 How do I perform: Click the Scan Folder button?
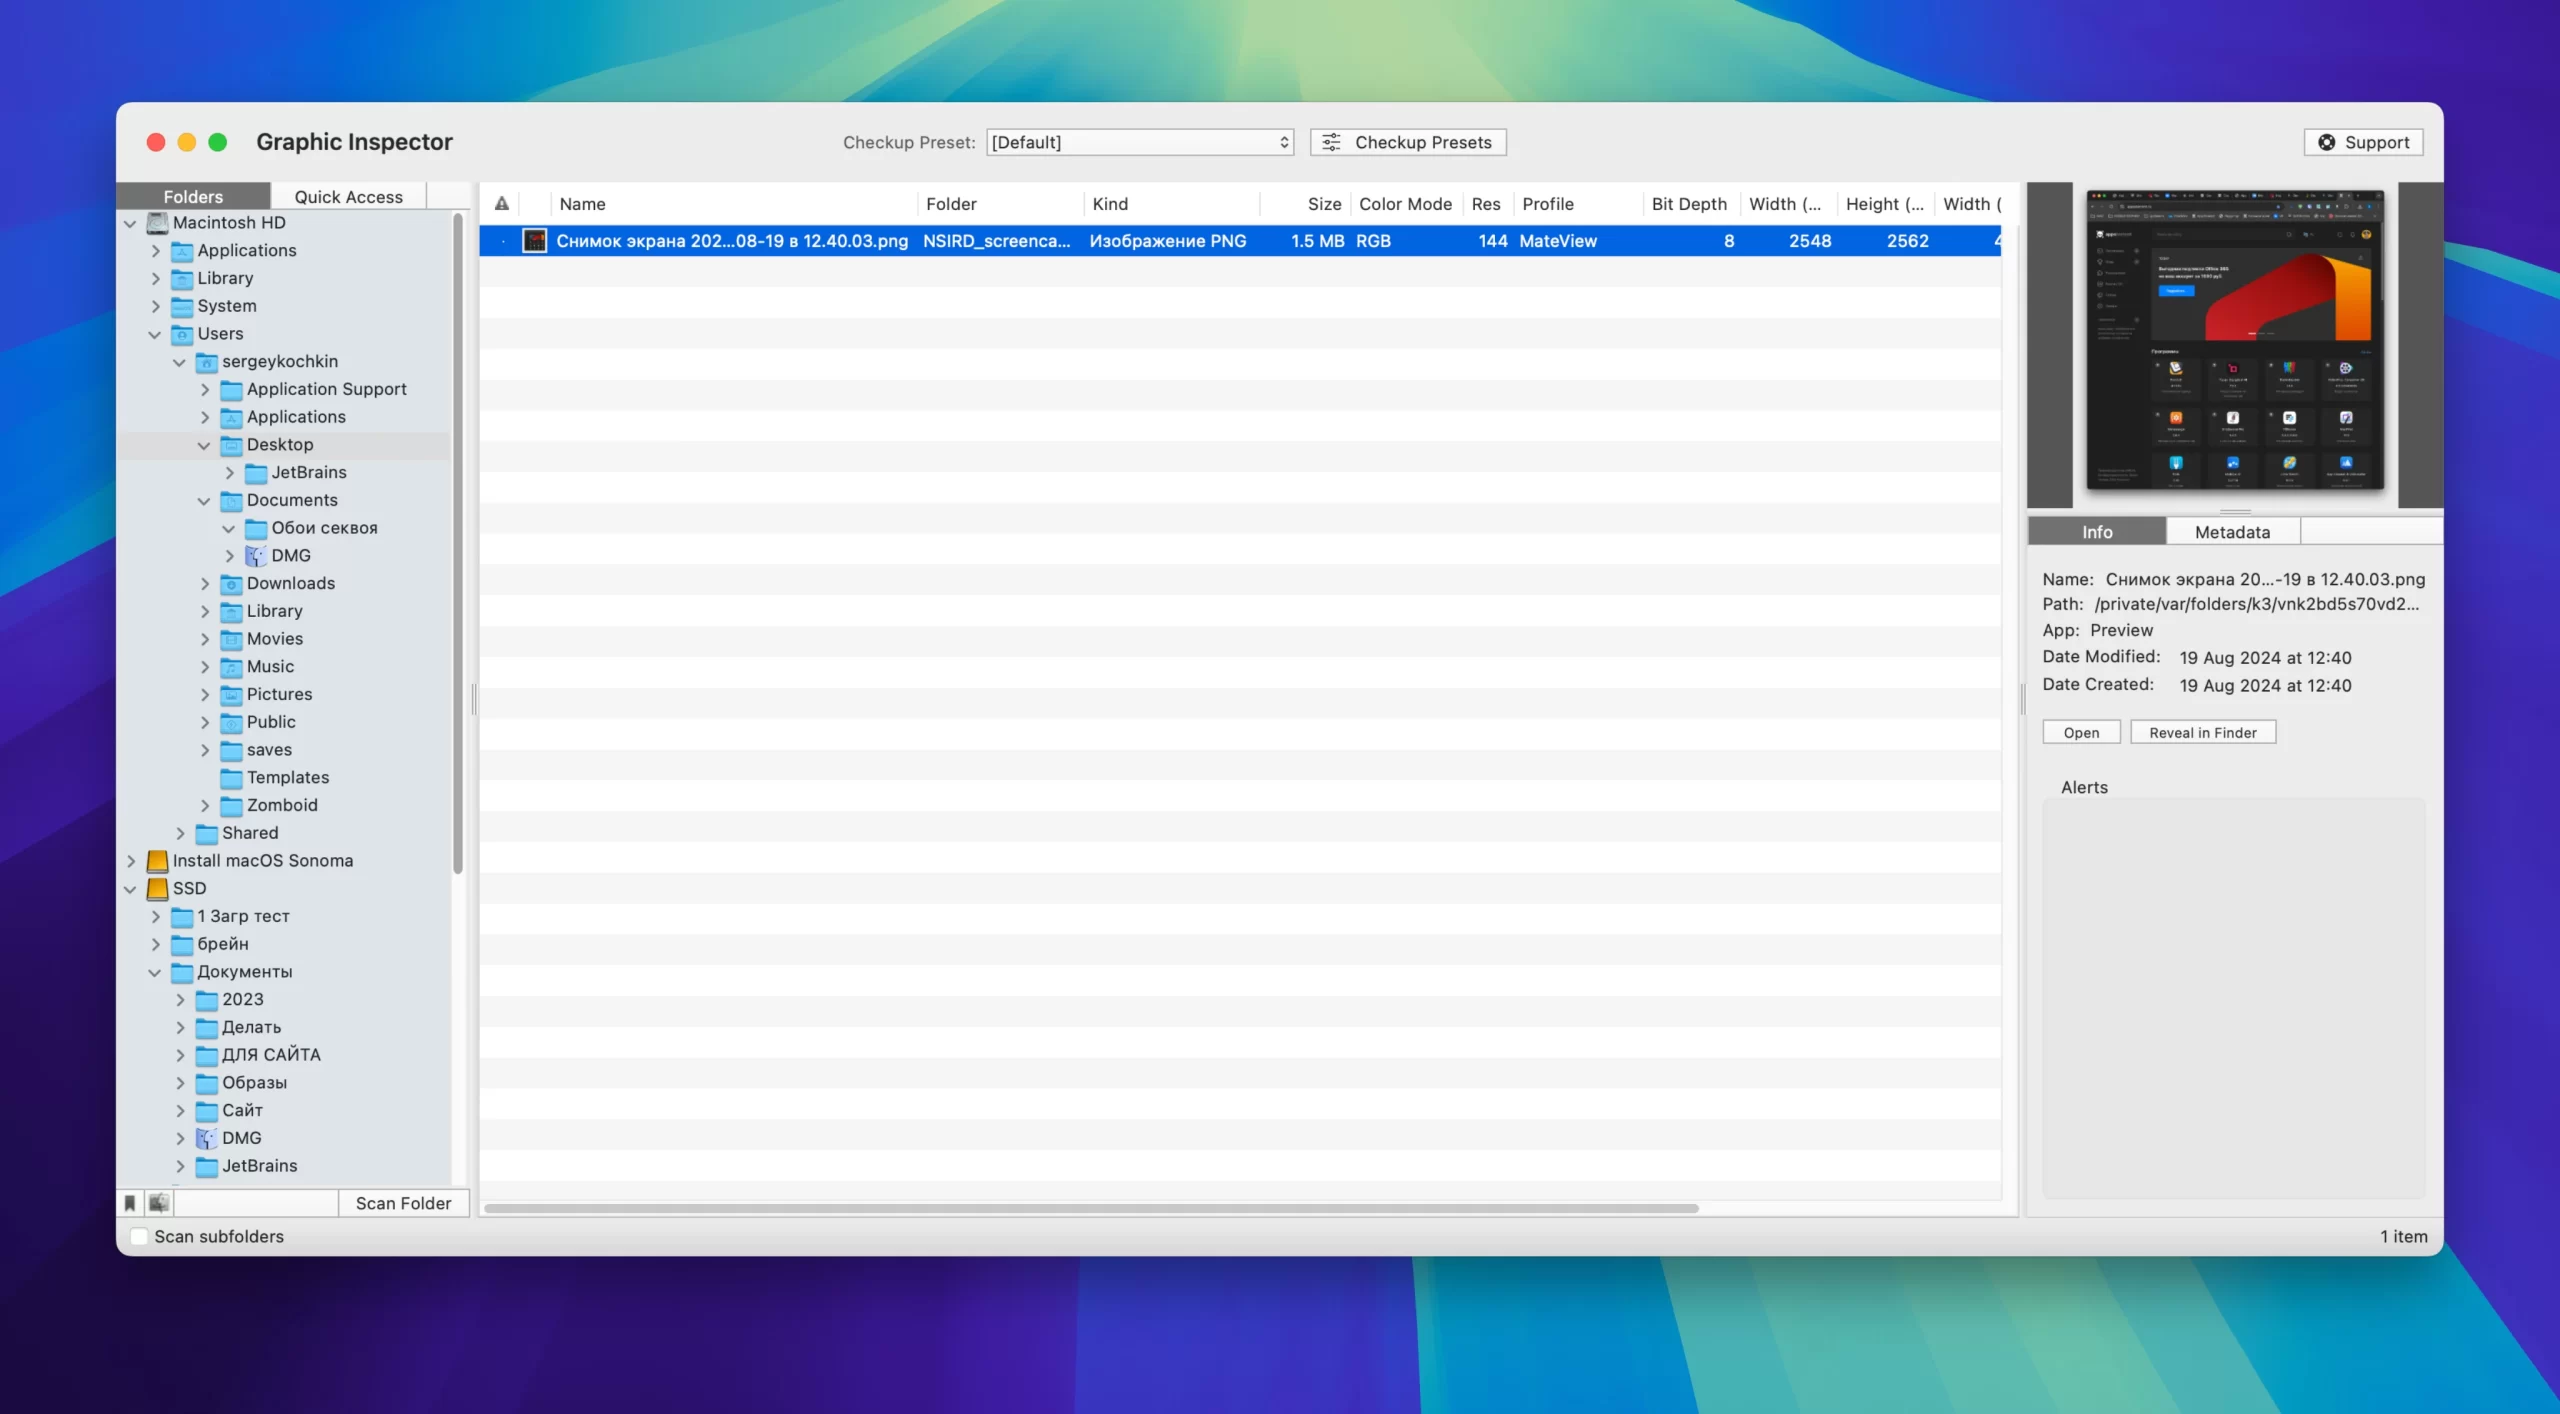coord(403,1203)
